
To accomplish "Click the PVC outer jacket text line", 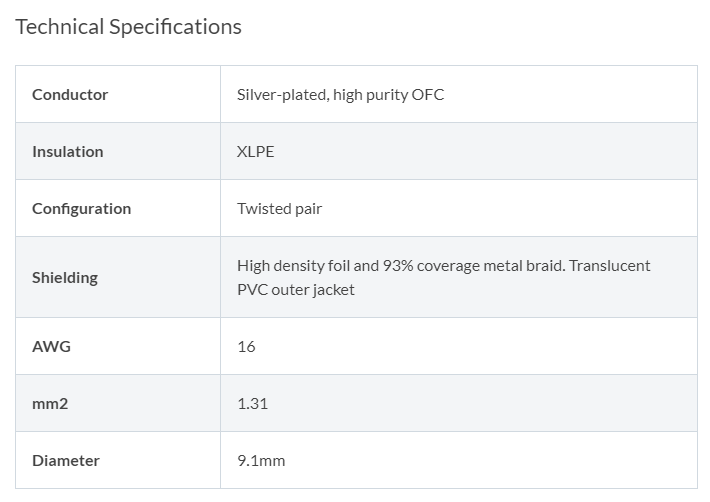I will tap(296, 290).
